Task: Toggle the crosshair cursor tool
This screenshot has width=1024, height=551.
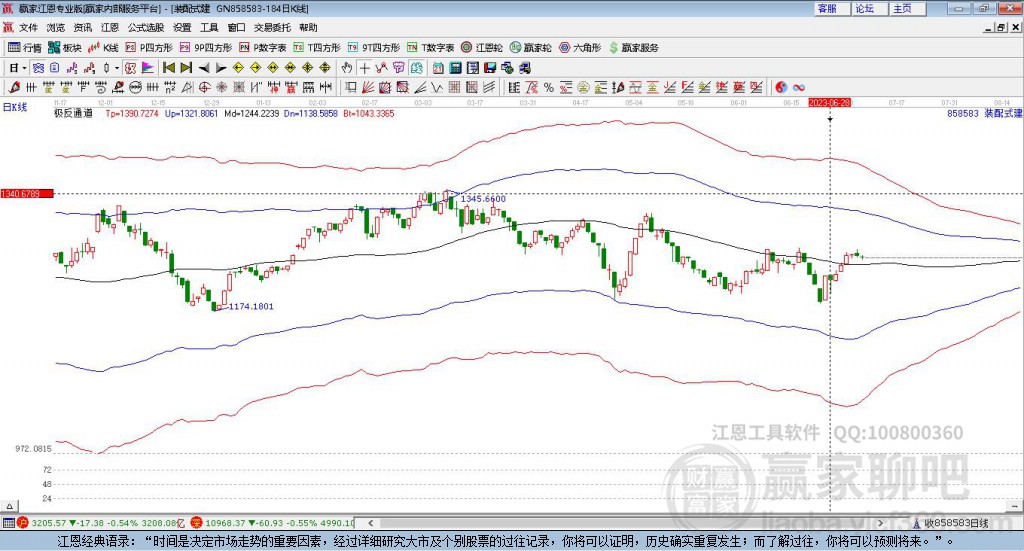Action: pos(364,68)
